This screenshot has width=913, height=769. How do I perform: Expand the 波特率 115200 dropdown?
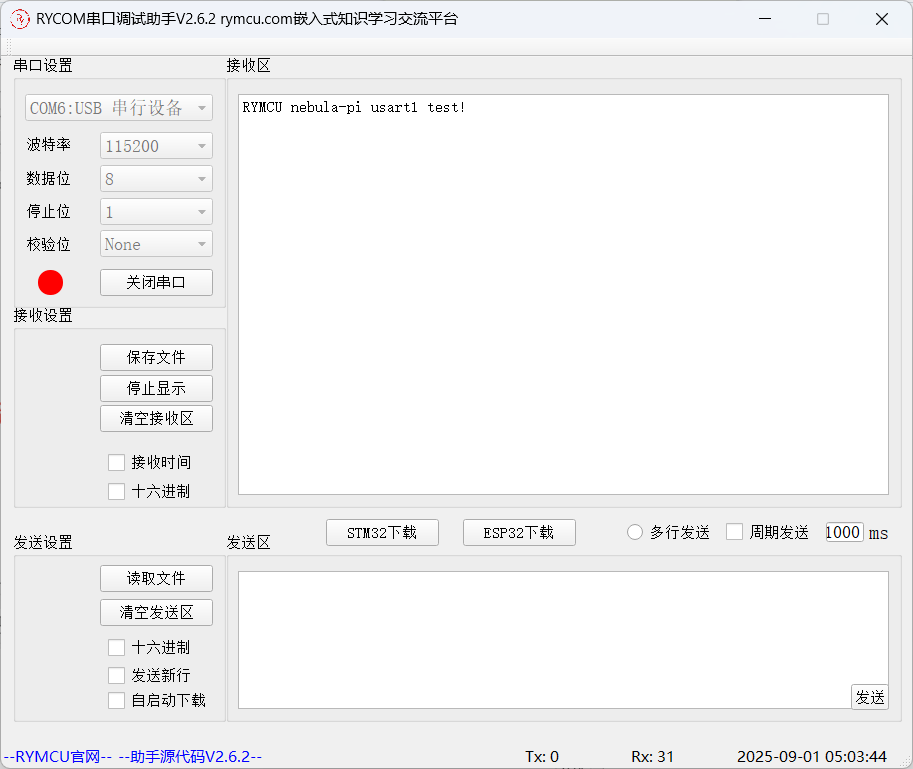point(156,146)
